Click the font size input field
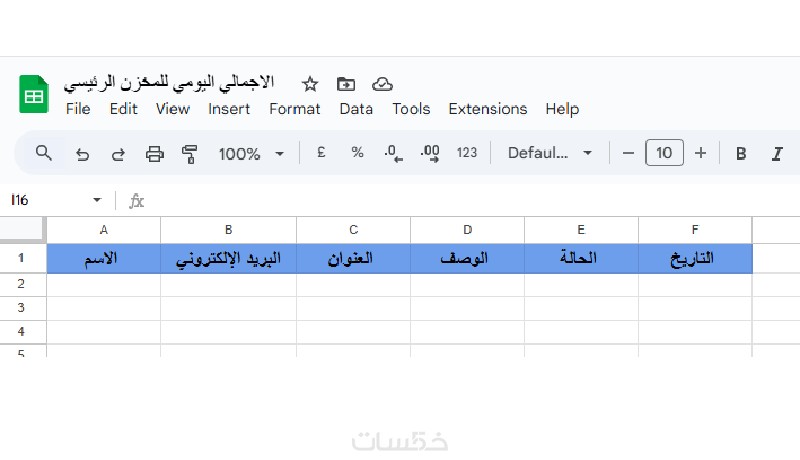Screen dimensions: 800x460 pos(664,153)
